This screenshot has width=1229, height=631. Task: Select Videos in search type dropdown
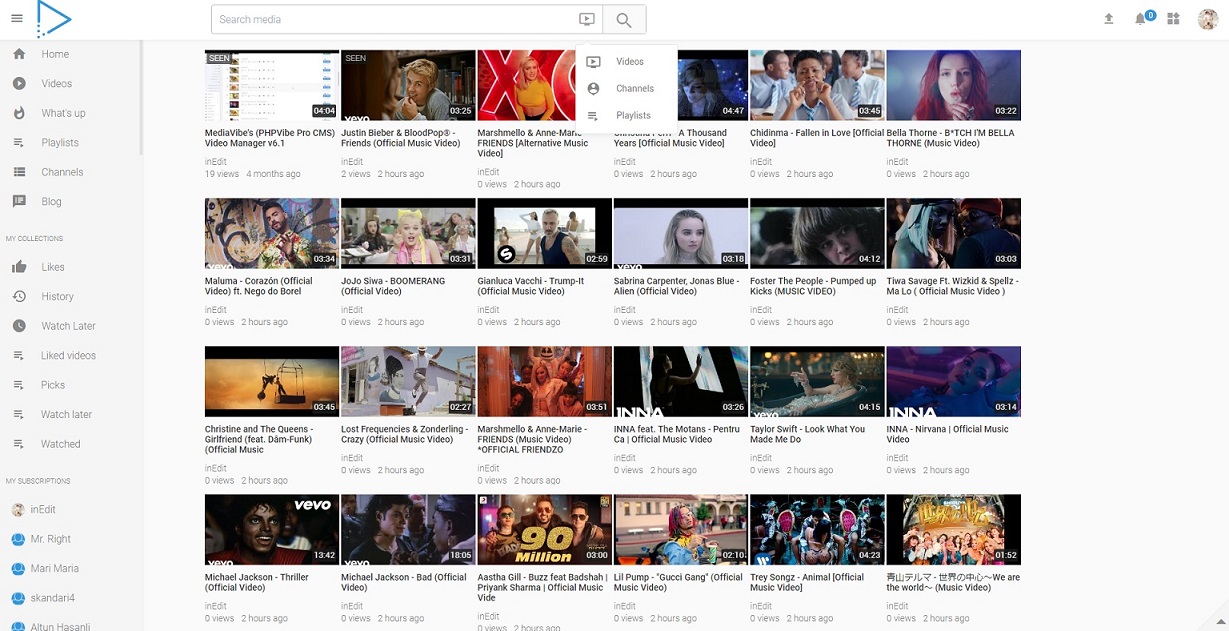pyautogui.click(x=627, y=62)
